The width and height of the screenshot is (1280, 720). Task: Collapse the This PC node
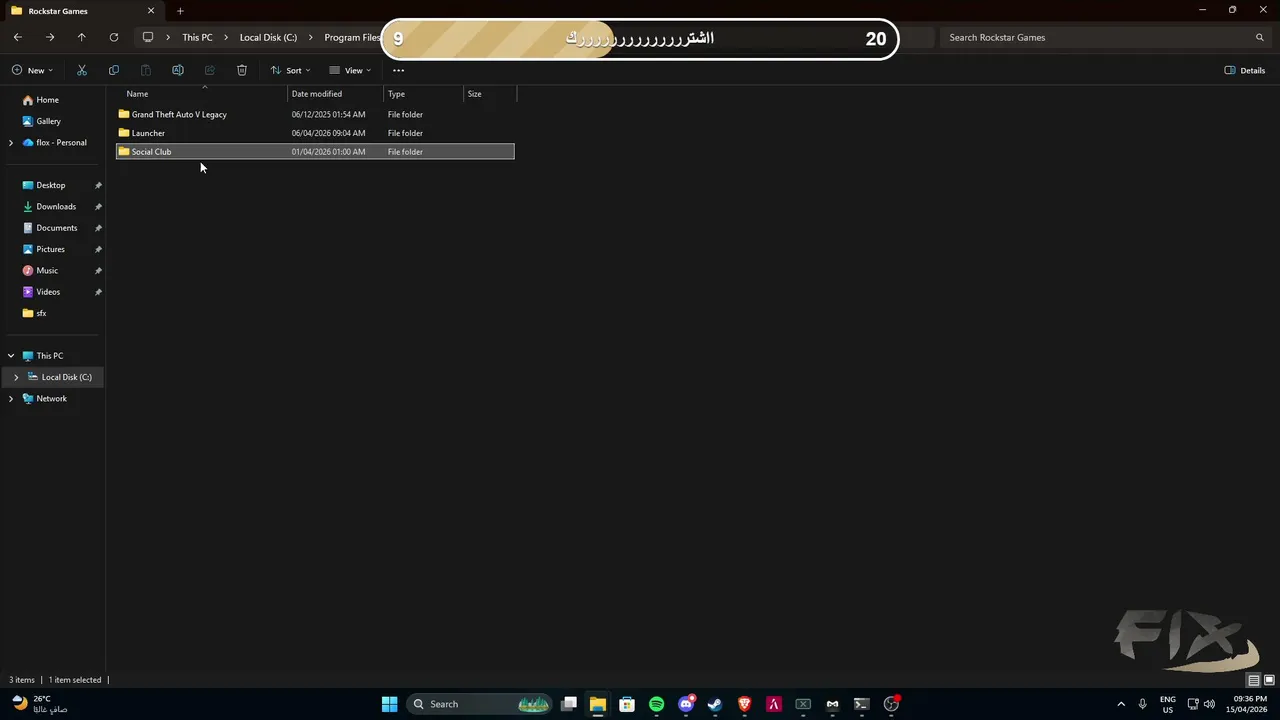click(x=11, y=356)
